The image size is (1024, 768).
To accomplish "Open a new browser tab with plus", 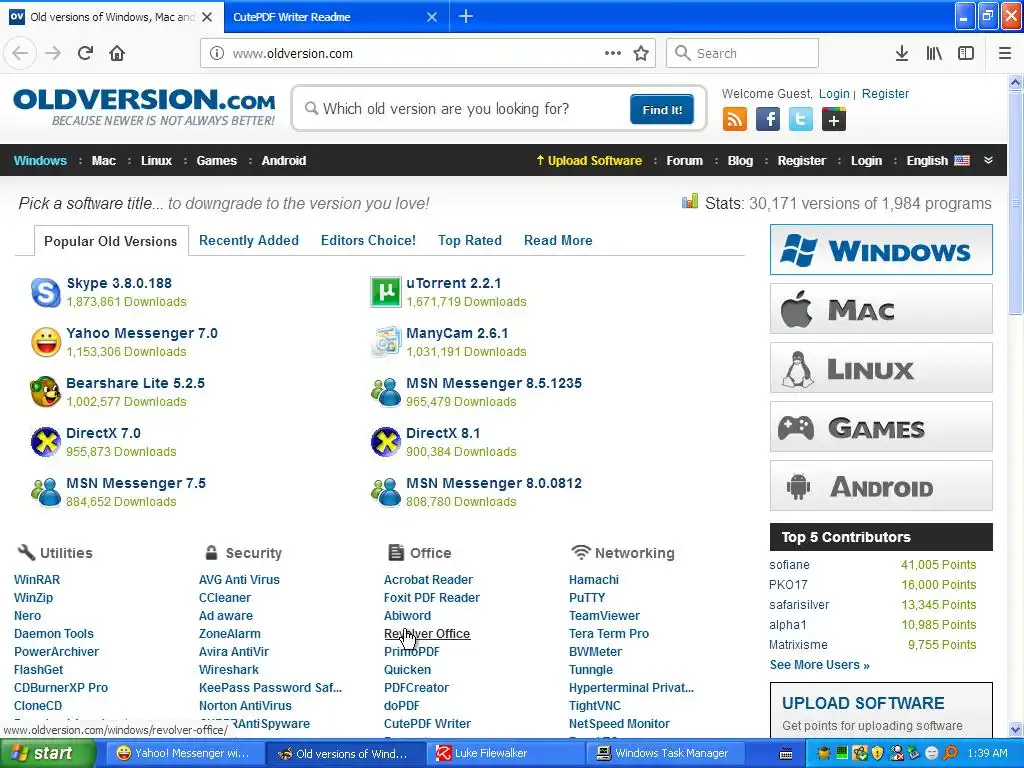I will [x=466, y=16].
